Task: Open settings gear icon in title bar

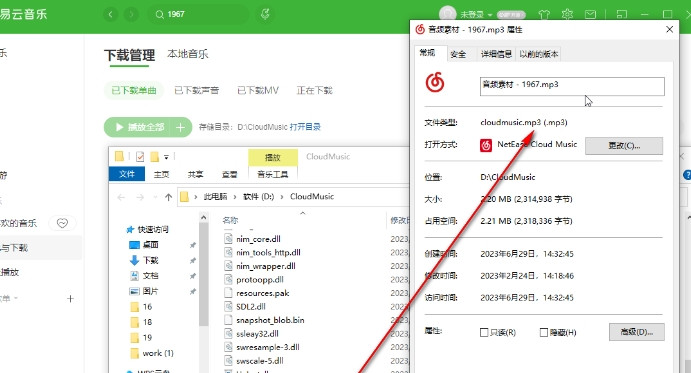Action: pyautogui.click(x=567, y=15)
